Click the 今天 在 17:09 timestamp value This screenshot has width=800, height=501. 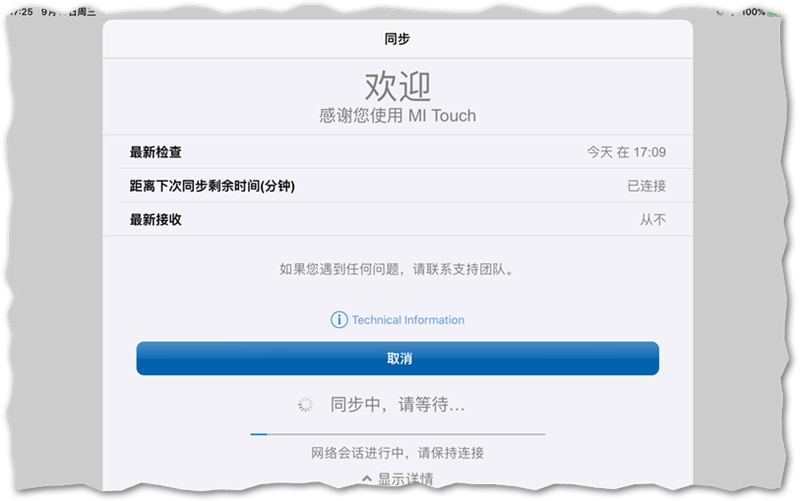point(626,152)
